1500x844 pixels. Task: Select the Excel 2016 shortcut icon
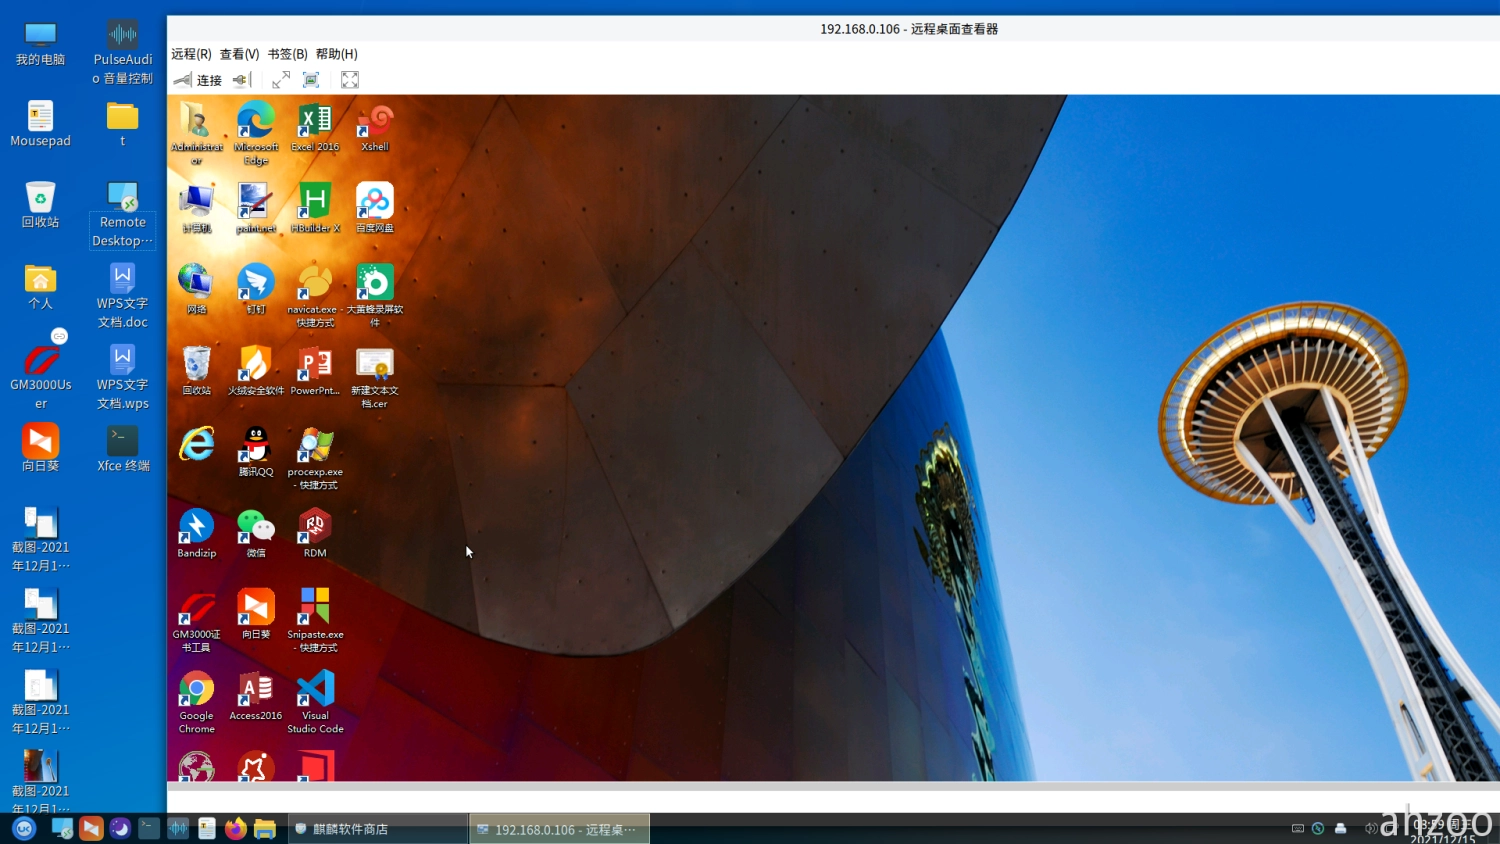click(x=315, y=125)
